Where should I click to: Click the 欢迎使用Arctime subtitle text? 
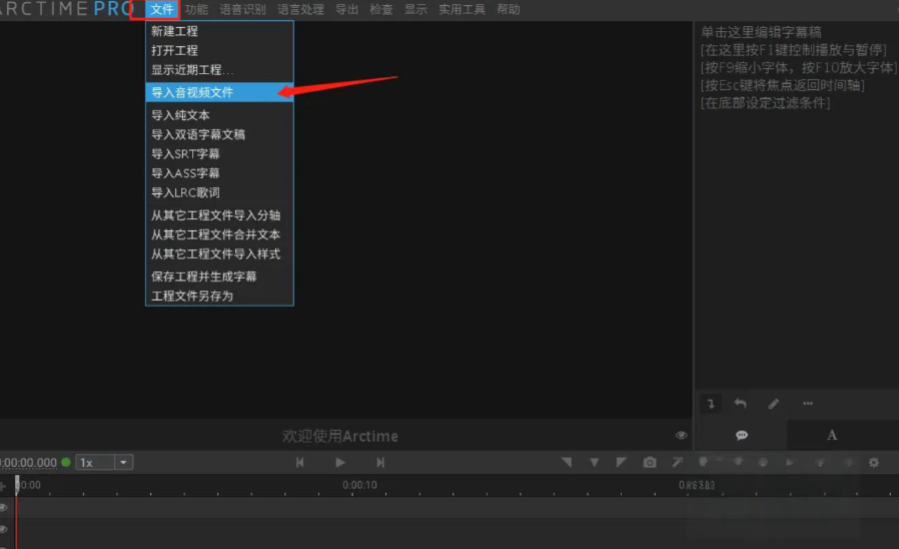340,436
